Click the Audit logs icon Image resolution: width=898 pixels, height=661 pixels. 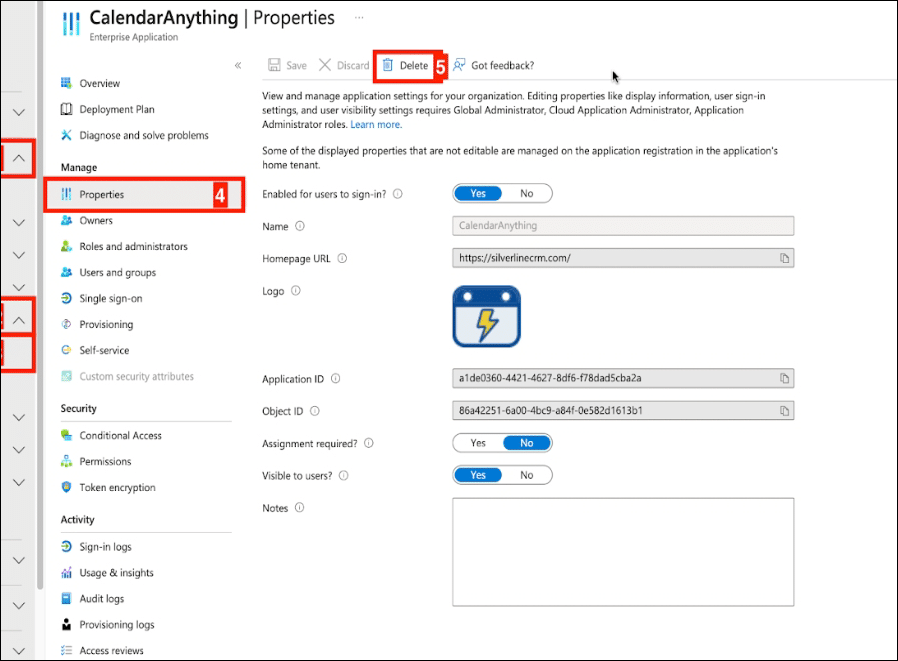[66, 599]
